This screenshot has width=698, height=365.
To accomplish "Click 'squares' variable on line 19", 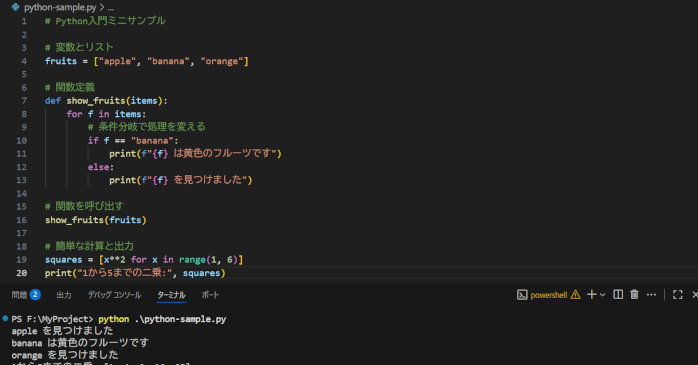I will coord(64,260).
